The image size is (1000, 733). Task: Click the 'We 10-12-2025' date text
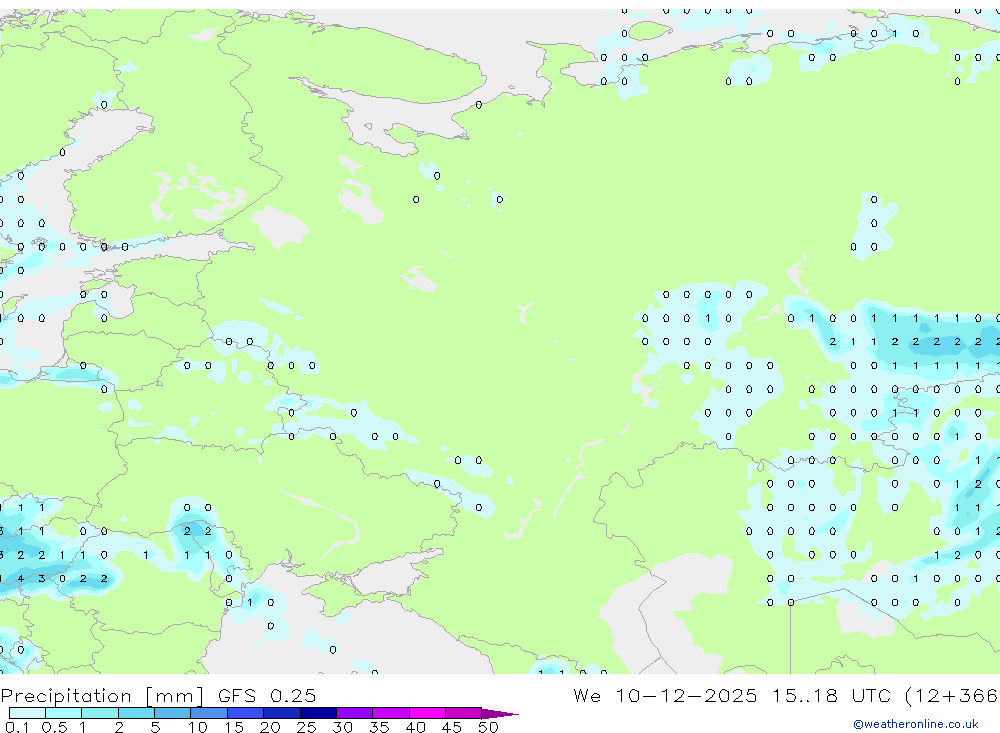click(665, 696)
